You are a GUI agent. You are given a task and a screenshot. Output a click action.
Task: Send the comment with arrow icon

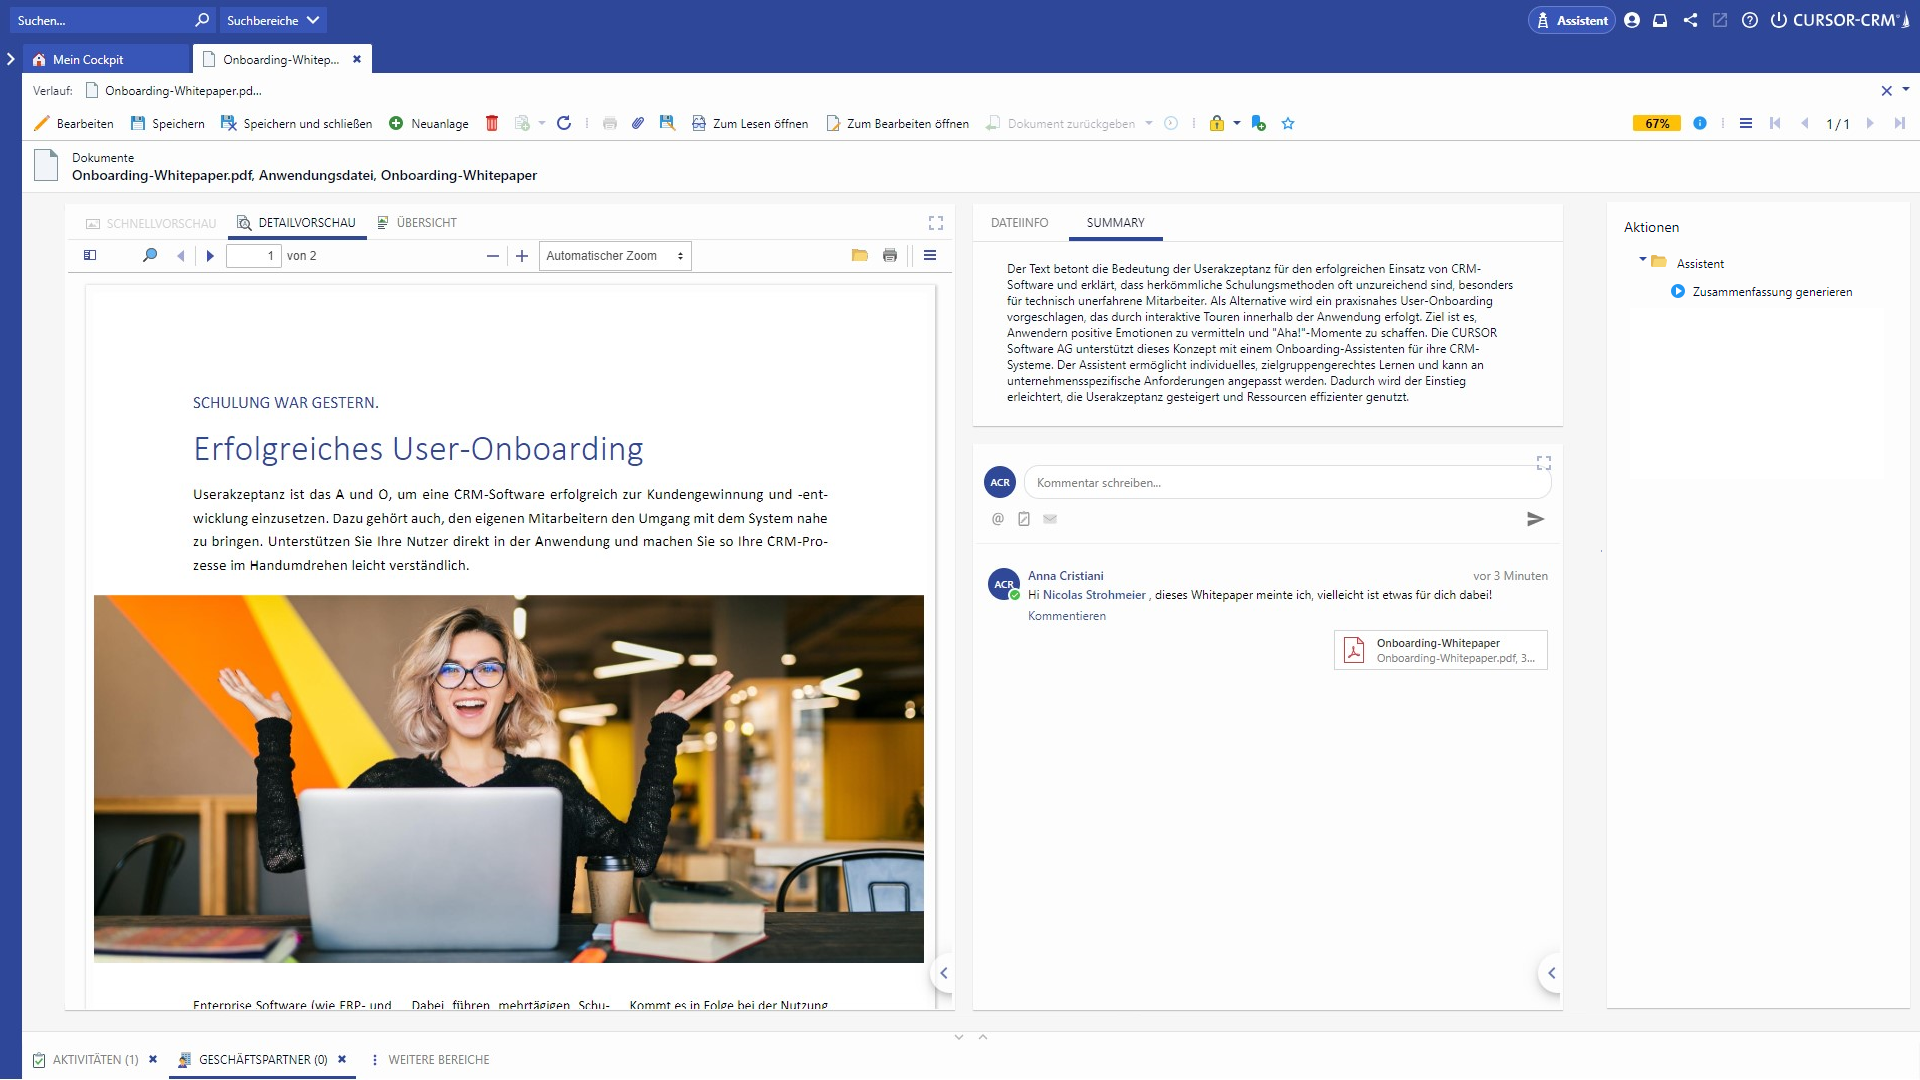point(1536,519)
